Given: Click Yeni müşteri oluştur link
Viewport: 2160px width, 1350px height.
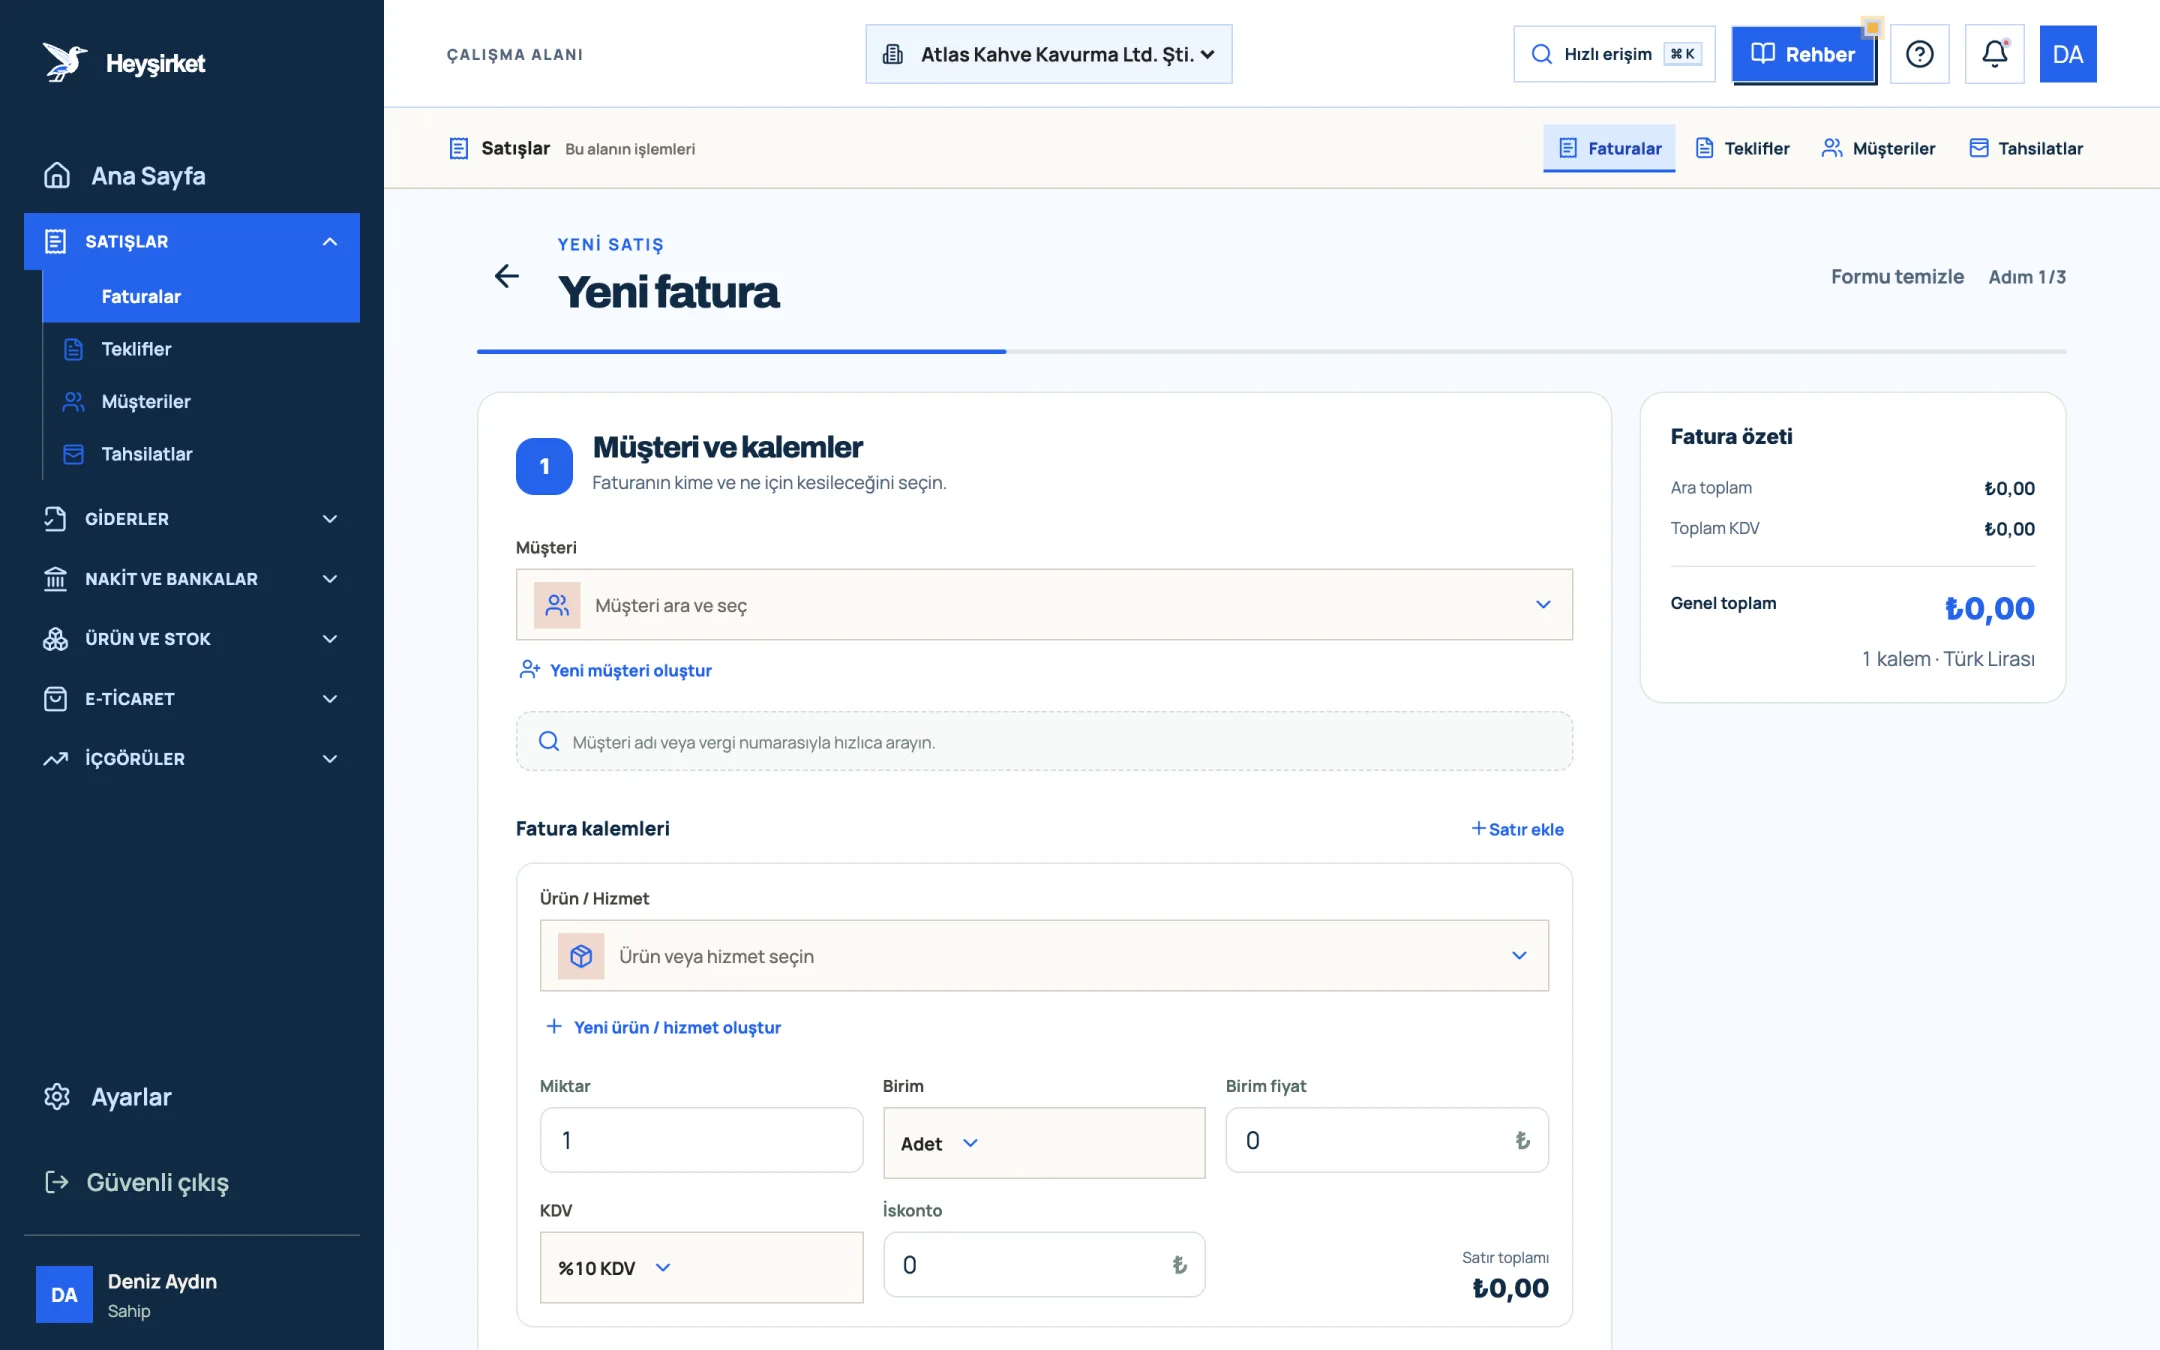Looking at the screenshot, I should coord(615,670).
